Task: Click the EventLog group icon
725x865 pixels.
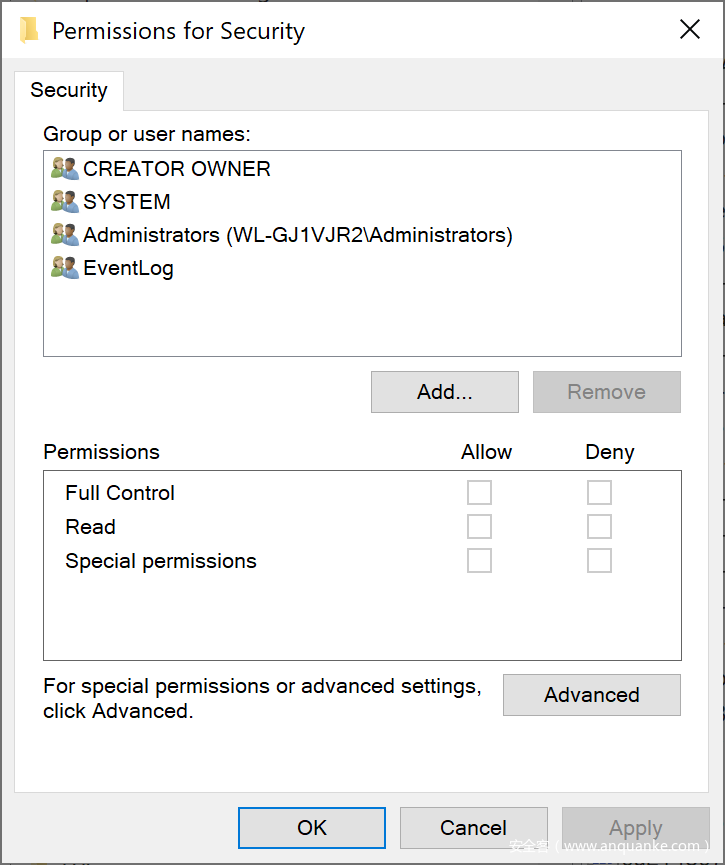Action: point(65,268)
